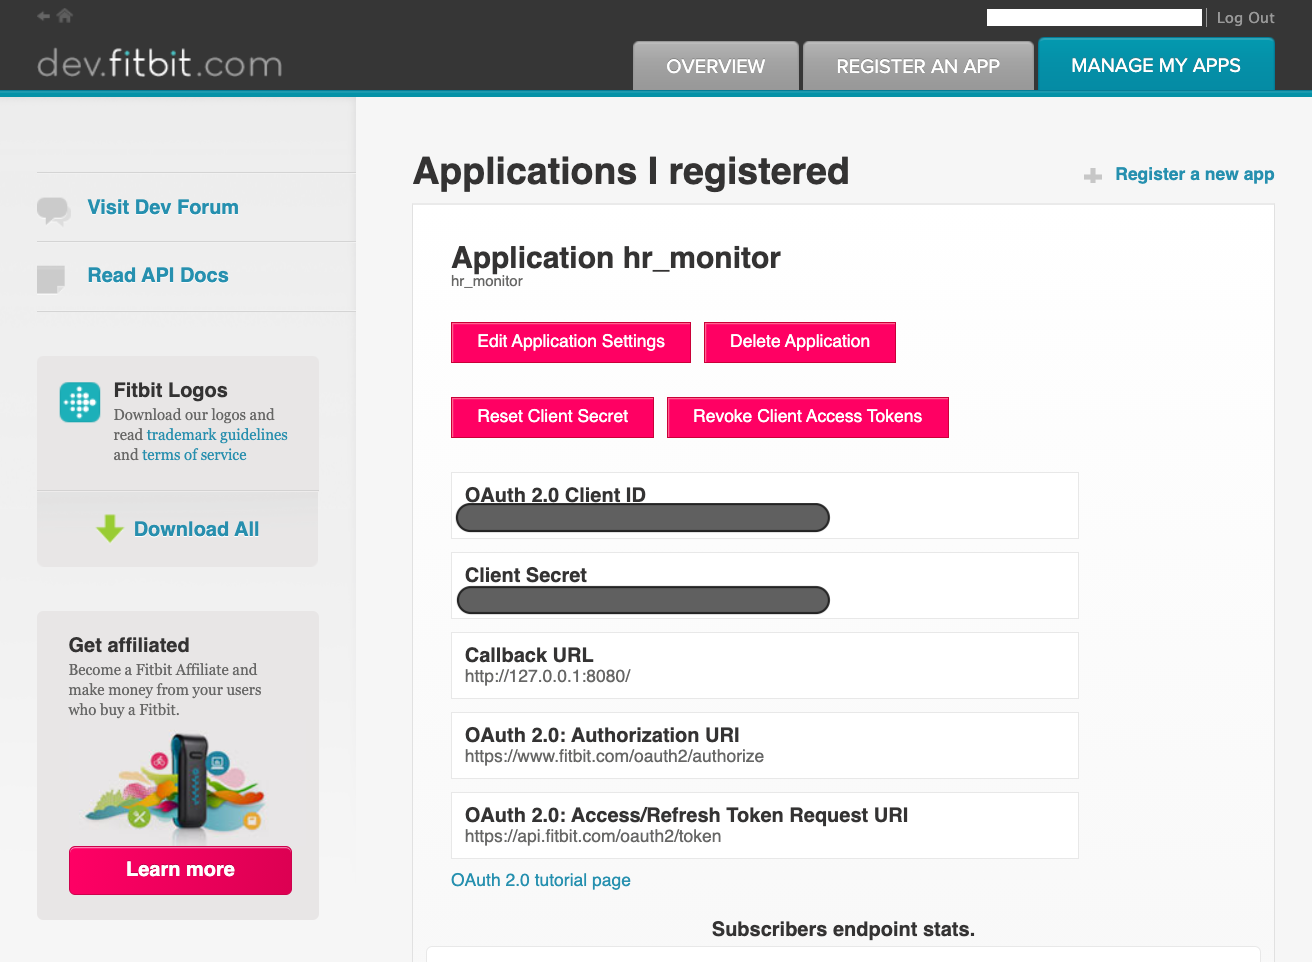Screen dimensions: 1312x962
Task: Switch to the Register An App tab
Action: tap(917, 66)
